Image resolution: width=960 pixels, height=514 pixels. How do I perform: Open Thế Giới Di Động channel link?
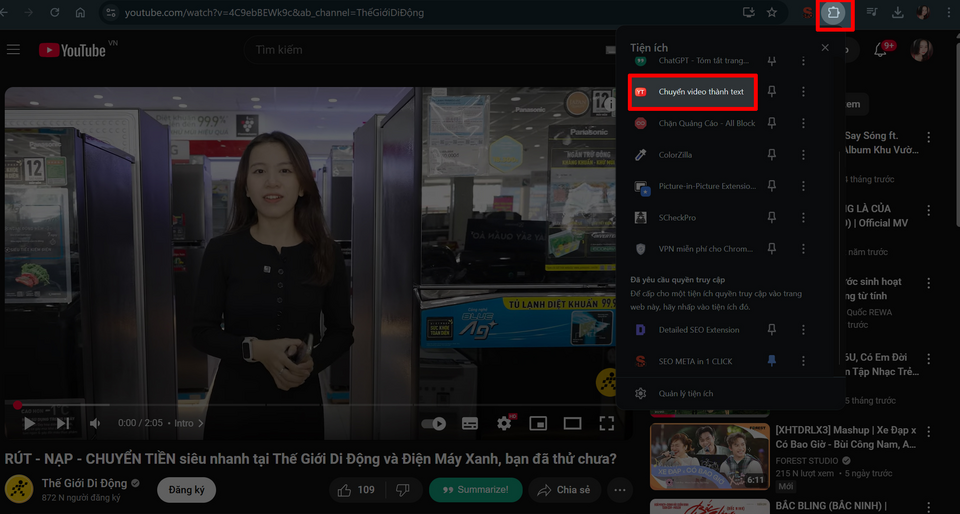coord(84,483)
